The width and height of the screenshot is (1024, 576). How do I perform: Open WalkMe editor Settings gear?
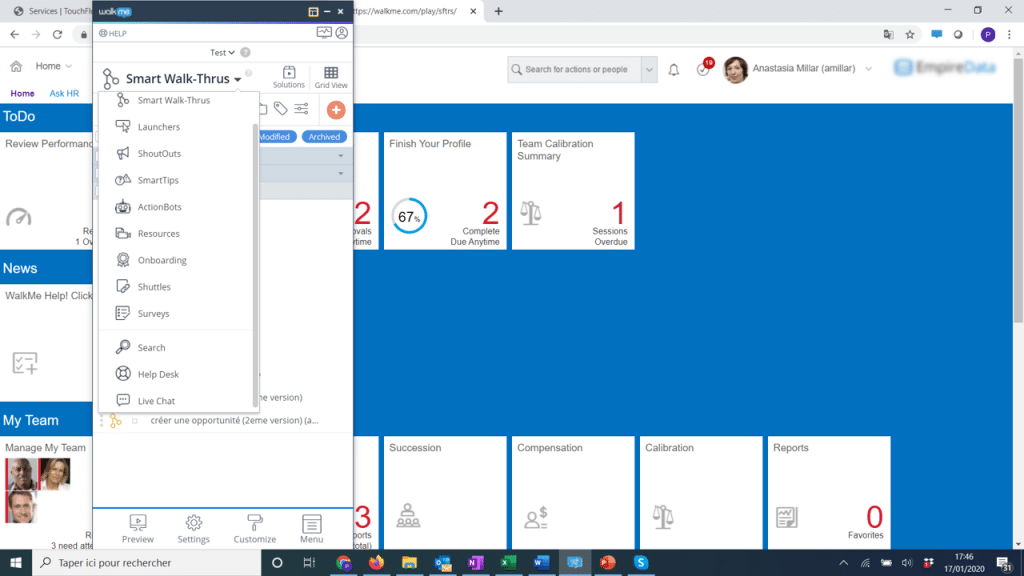193,529
